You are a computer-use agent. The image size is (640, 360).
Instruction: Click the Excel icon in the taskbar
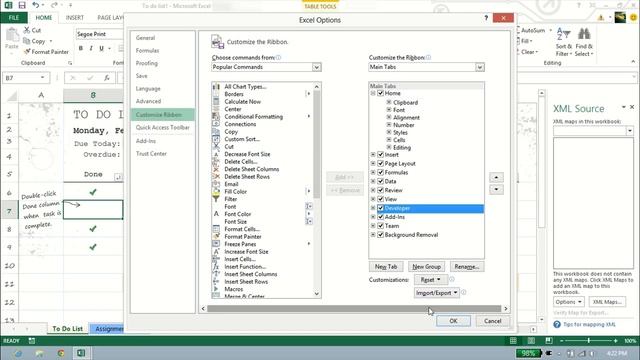click(x=81, y=353)
